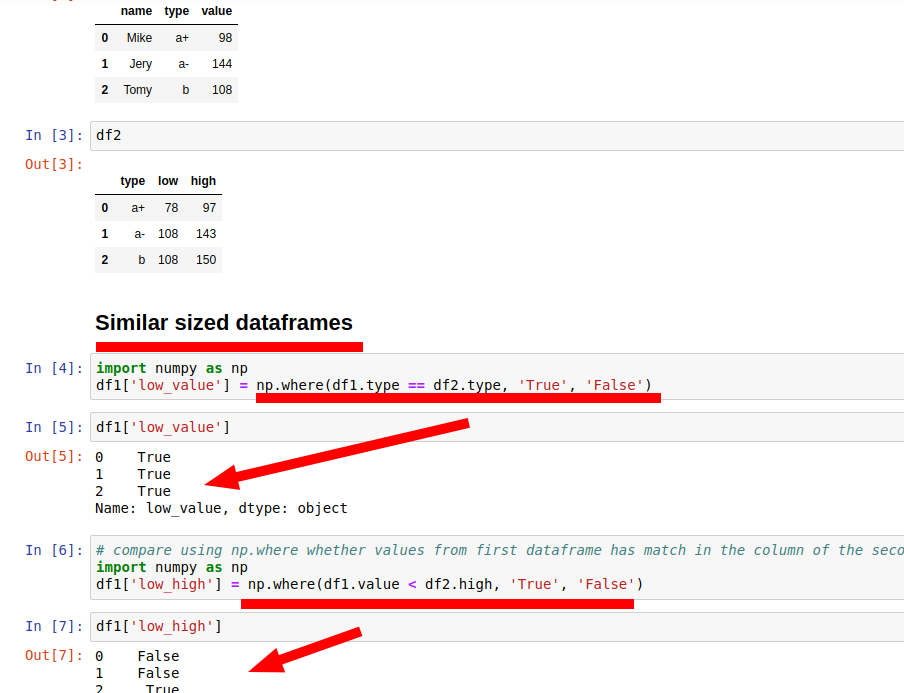Image resolution: width=904 pixels, height=693 pixels.
Task: Click the Tomy row index label 2
Action: pyautogui.click(x=104, y=89)
